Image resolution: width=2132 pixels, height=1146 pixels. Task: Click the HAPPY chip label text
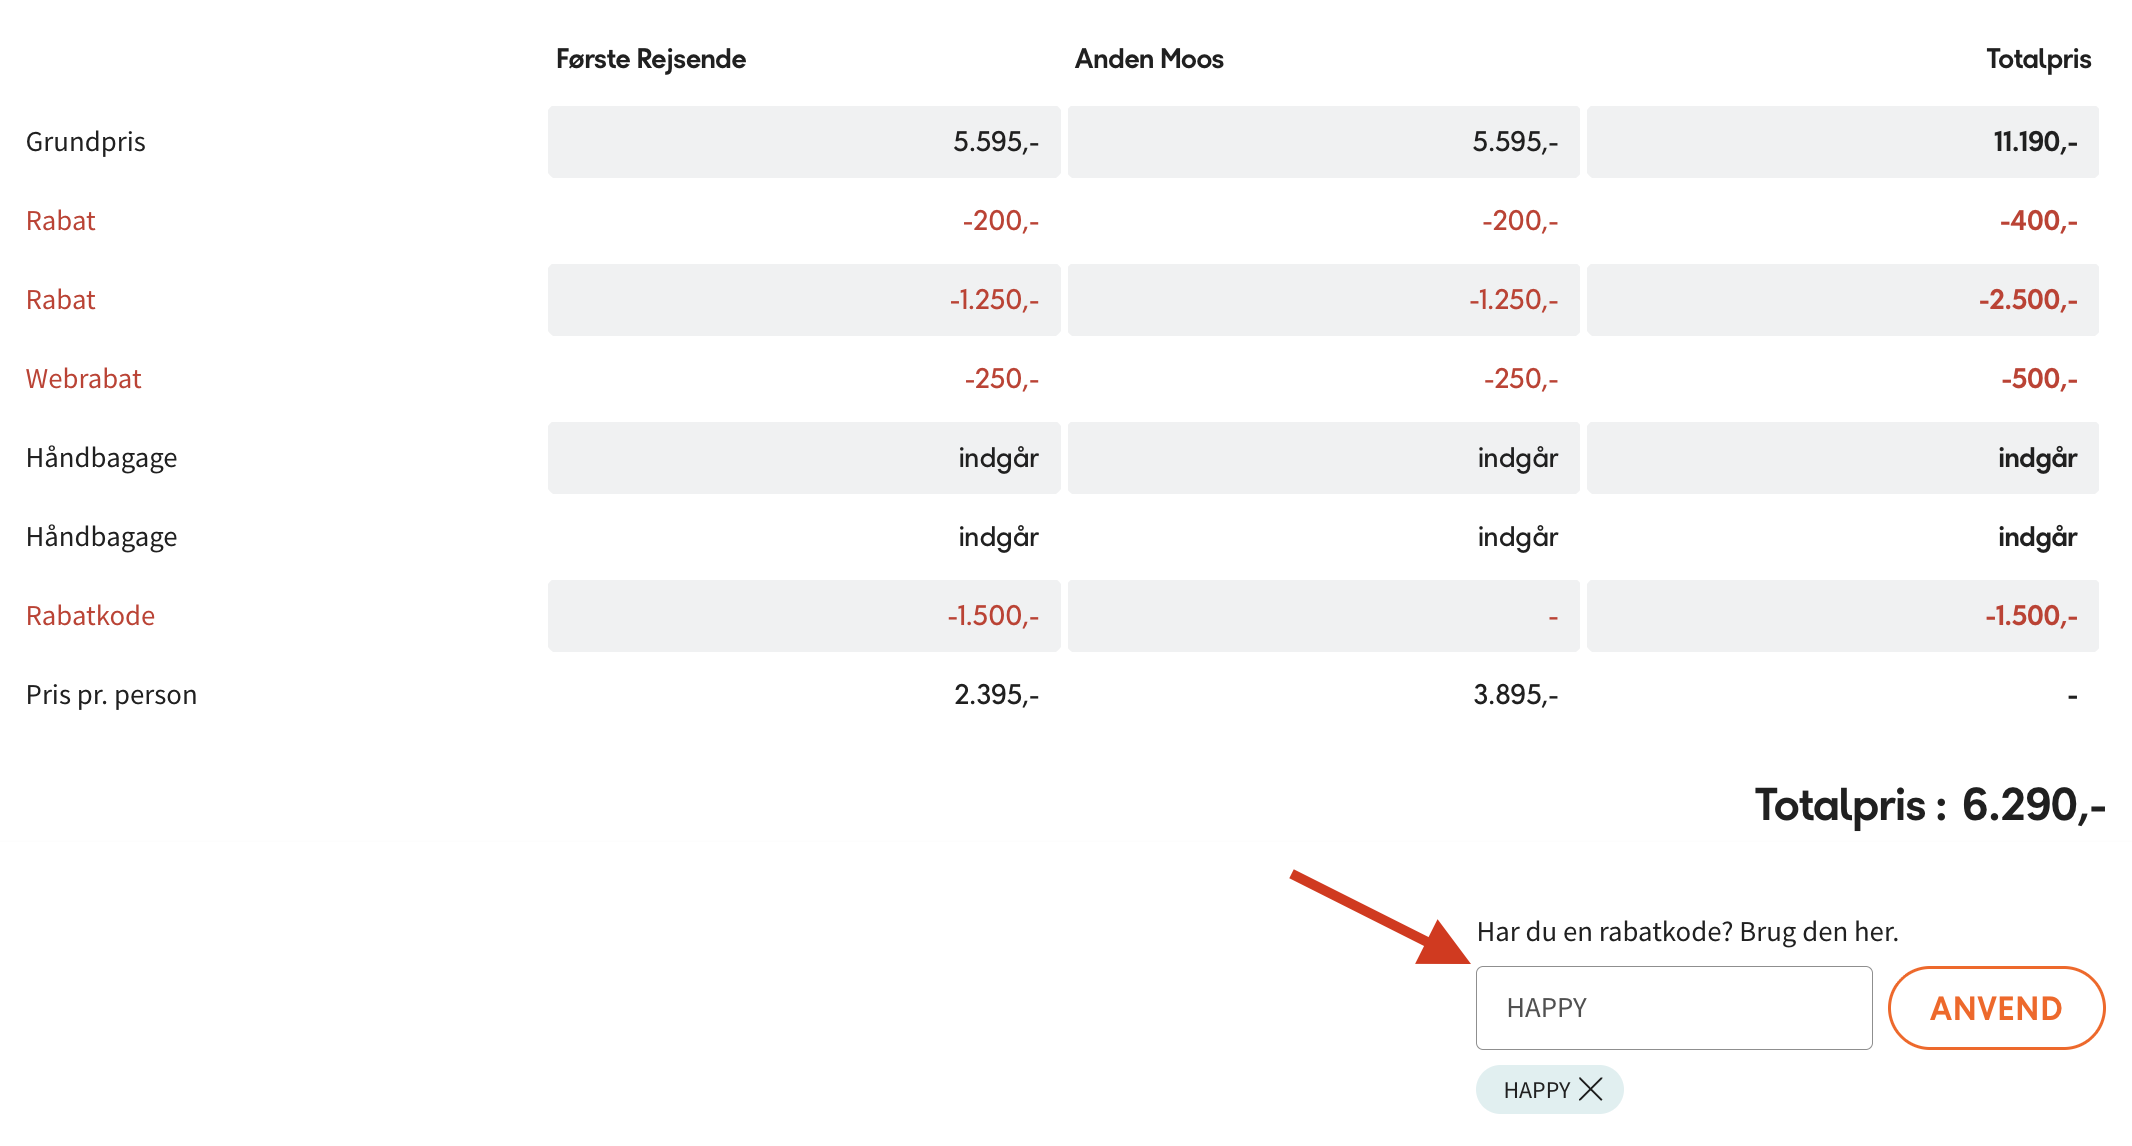[x=1536, y=1090]
